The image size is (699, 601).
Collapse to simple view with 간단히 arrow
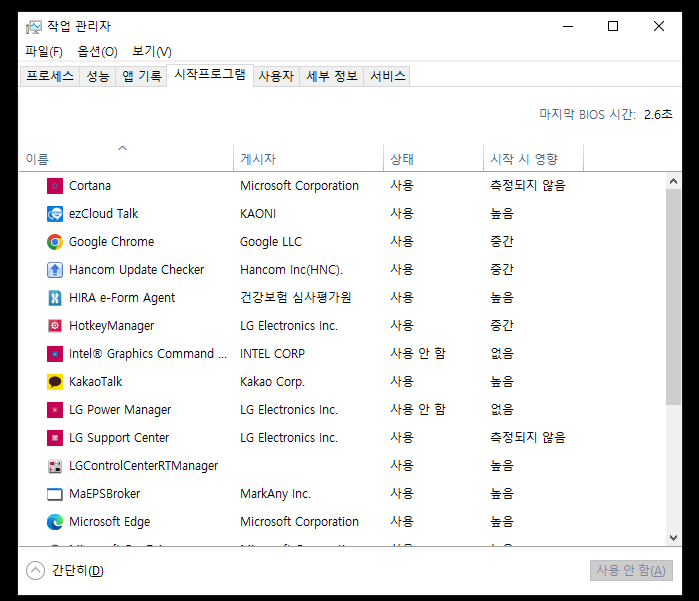coord(35,570)
